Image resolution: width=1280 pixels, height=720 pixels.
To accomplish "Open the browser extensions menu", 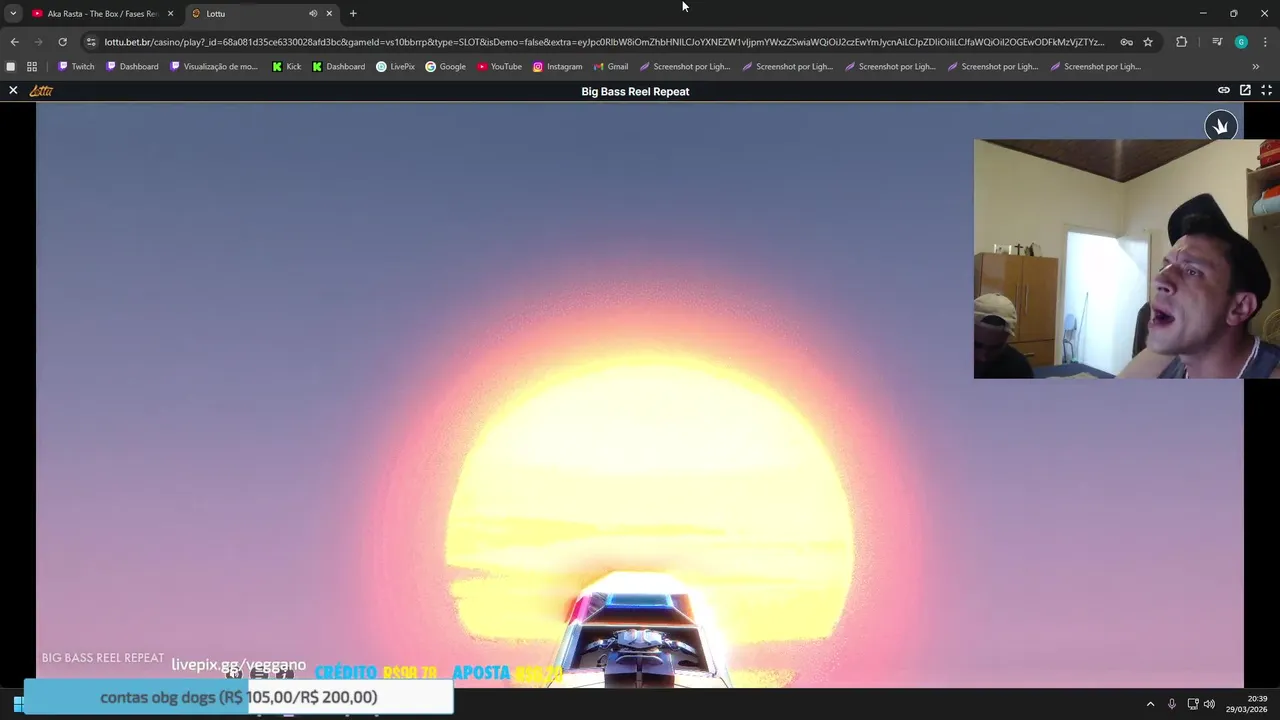I will pos(1181,42).
